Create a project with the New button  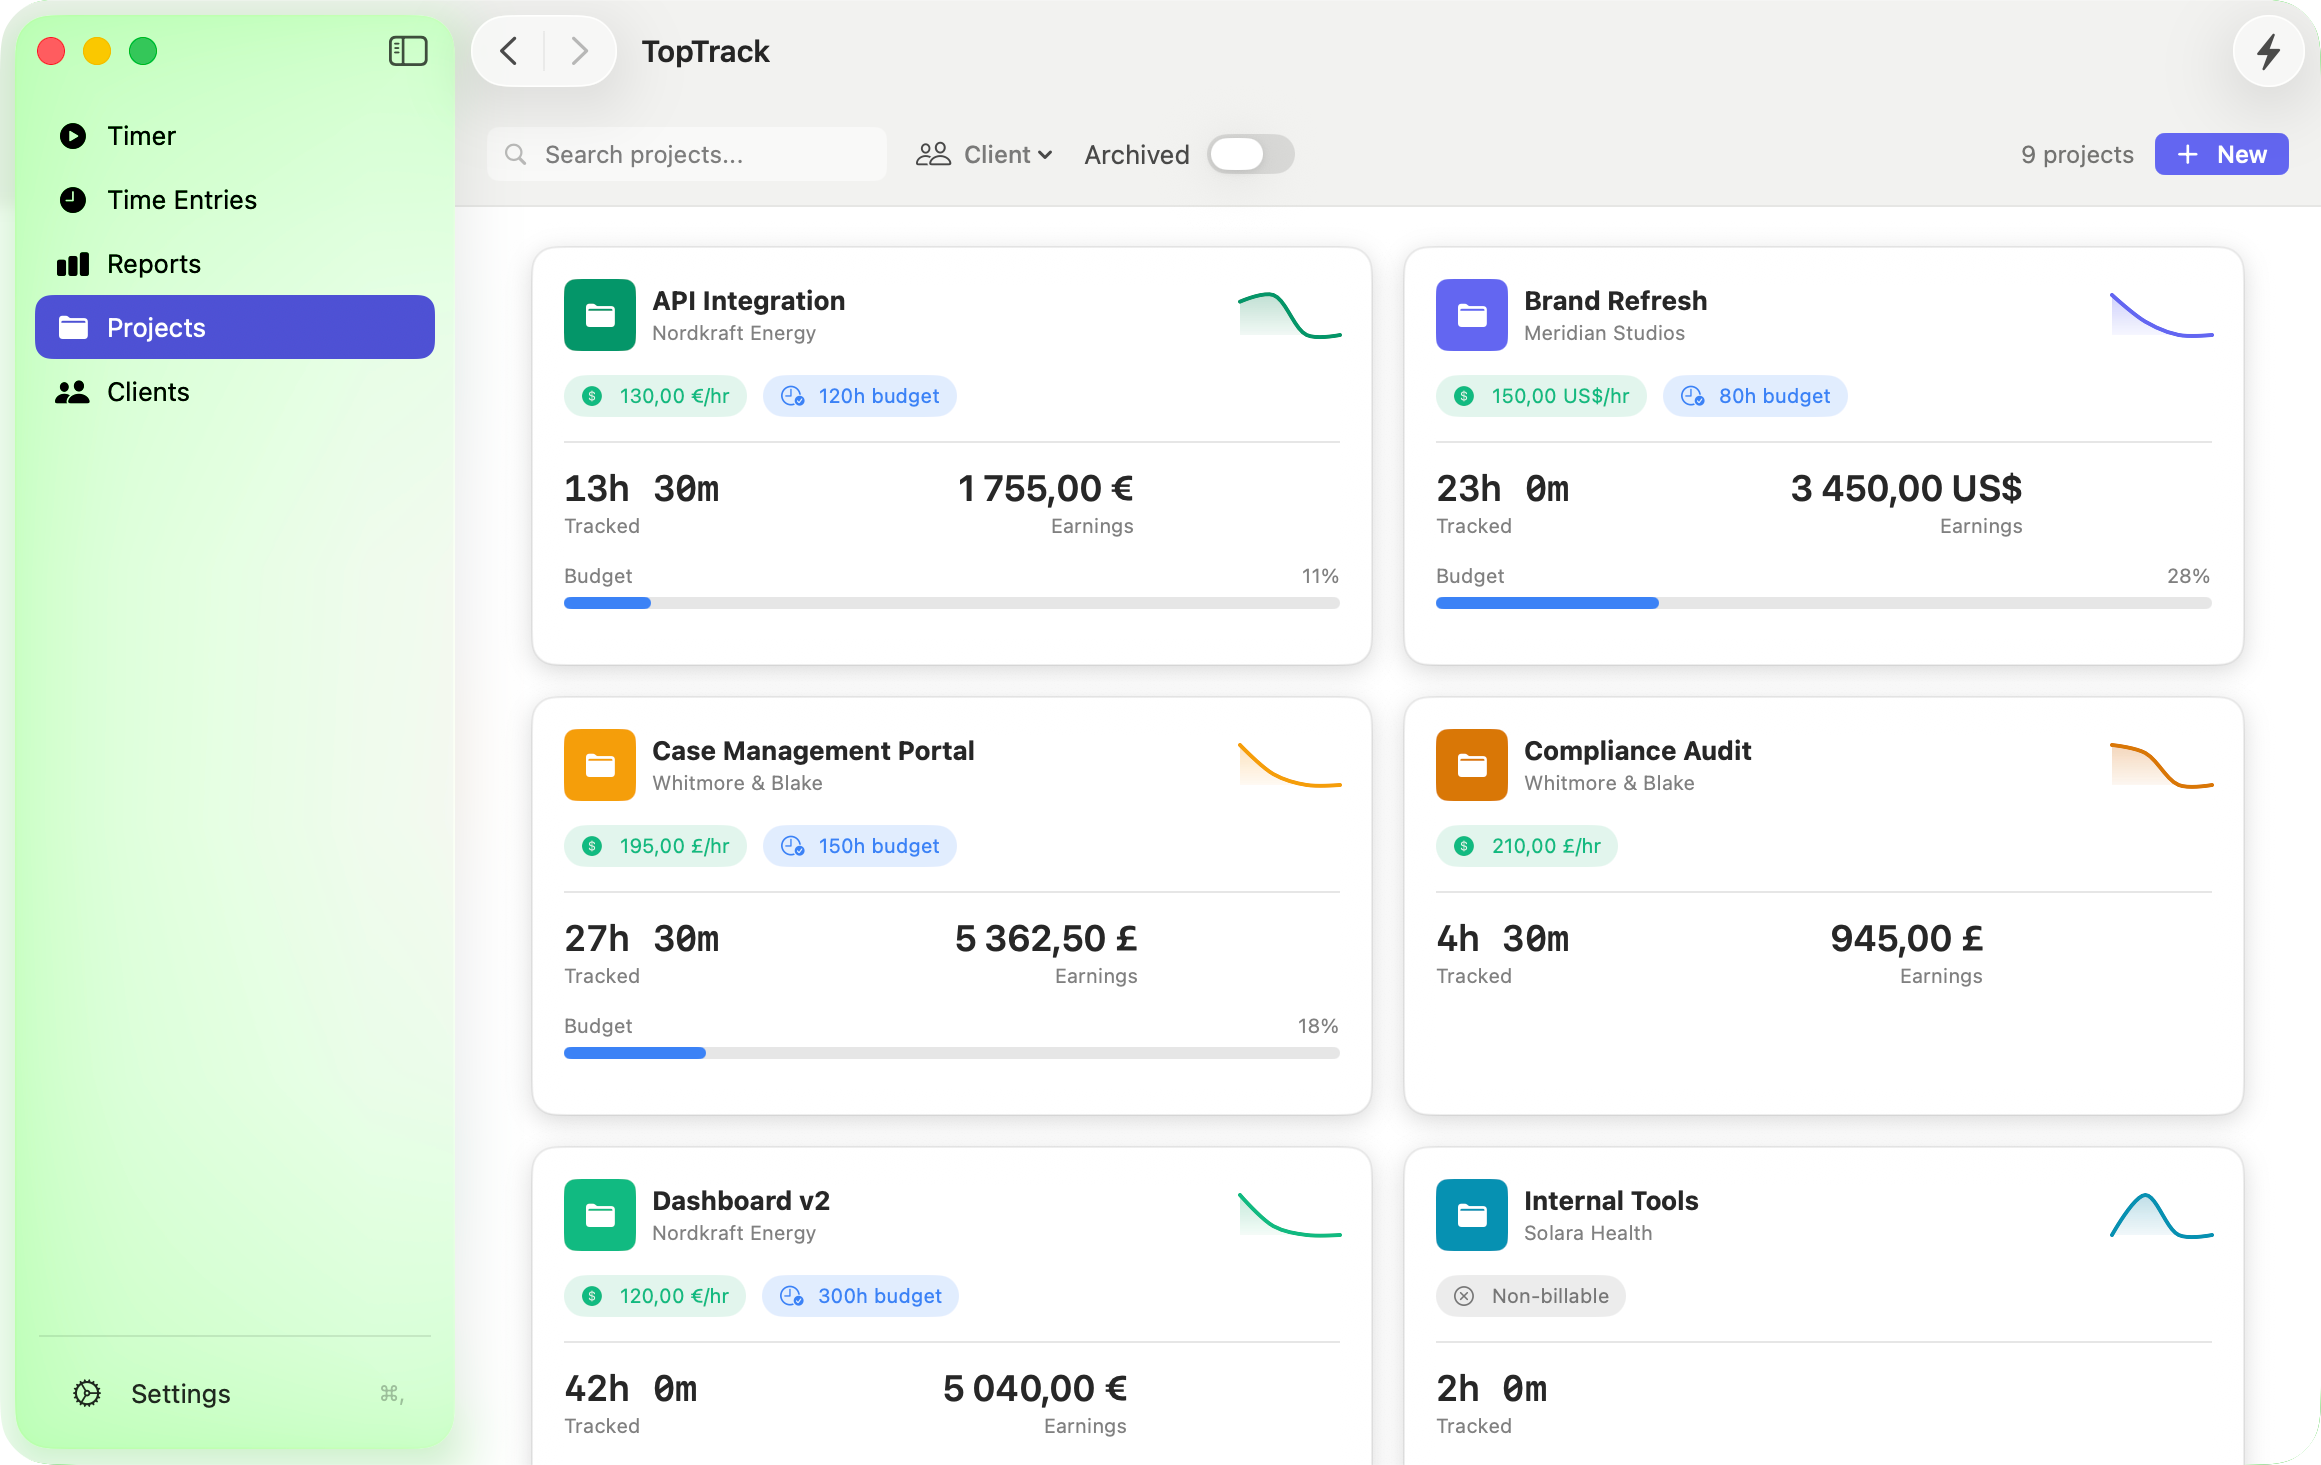(2221, 154)
